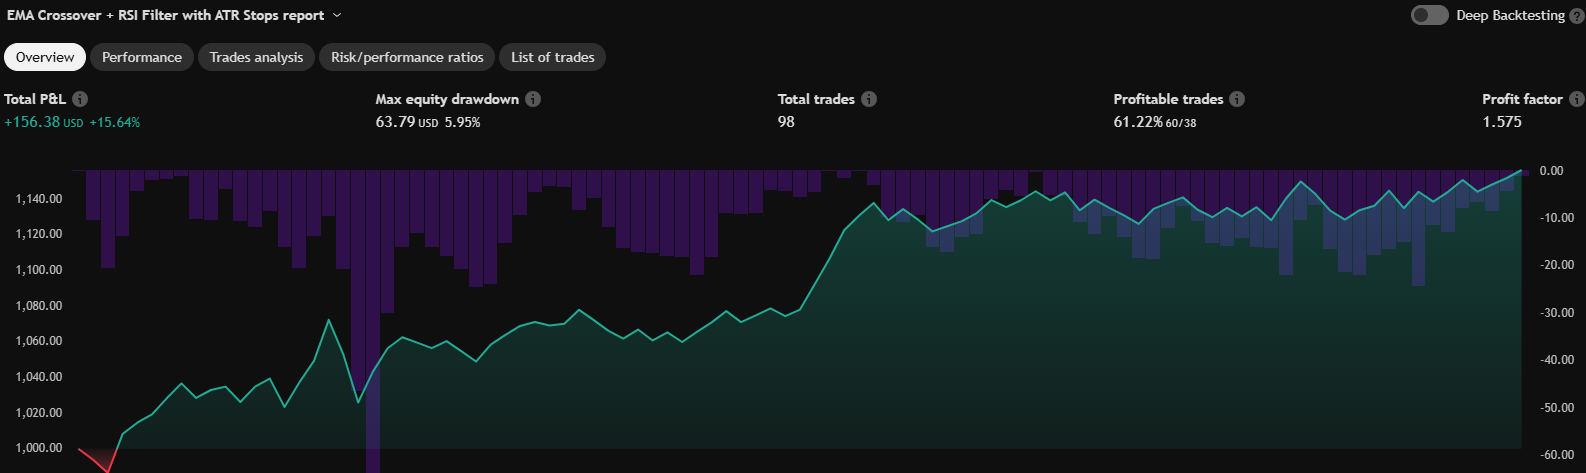The height and width of the screenshot is (473, 1586).
Task: Click the red losing segment of equity curve
Action: tap(95, 460)
